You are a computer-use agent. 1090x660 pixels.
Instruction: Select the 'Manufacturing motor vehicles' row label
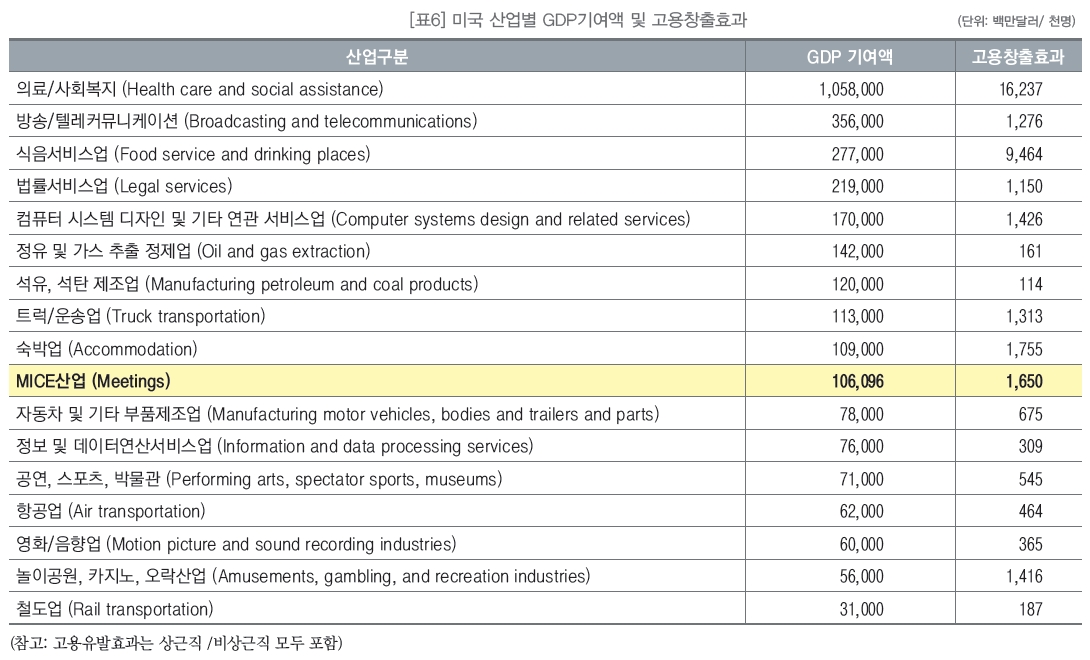coord(338,414)
